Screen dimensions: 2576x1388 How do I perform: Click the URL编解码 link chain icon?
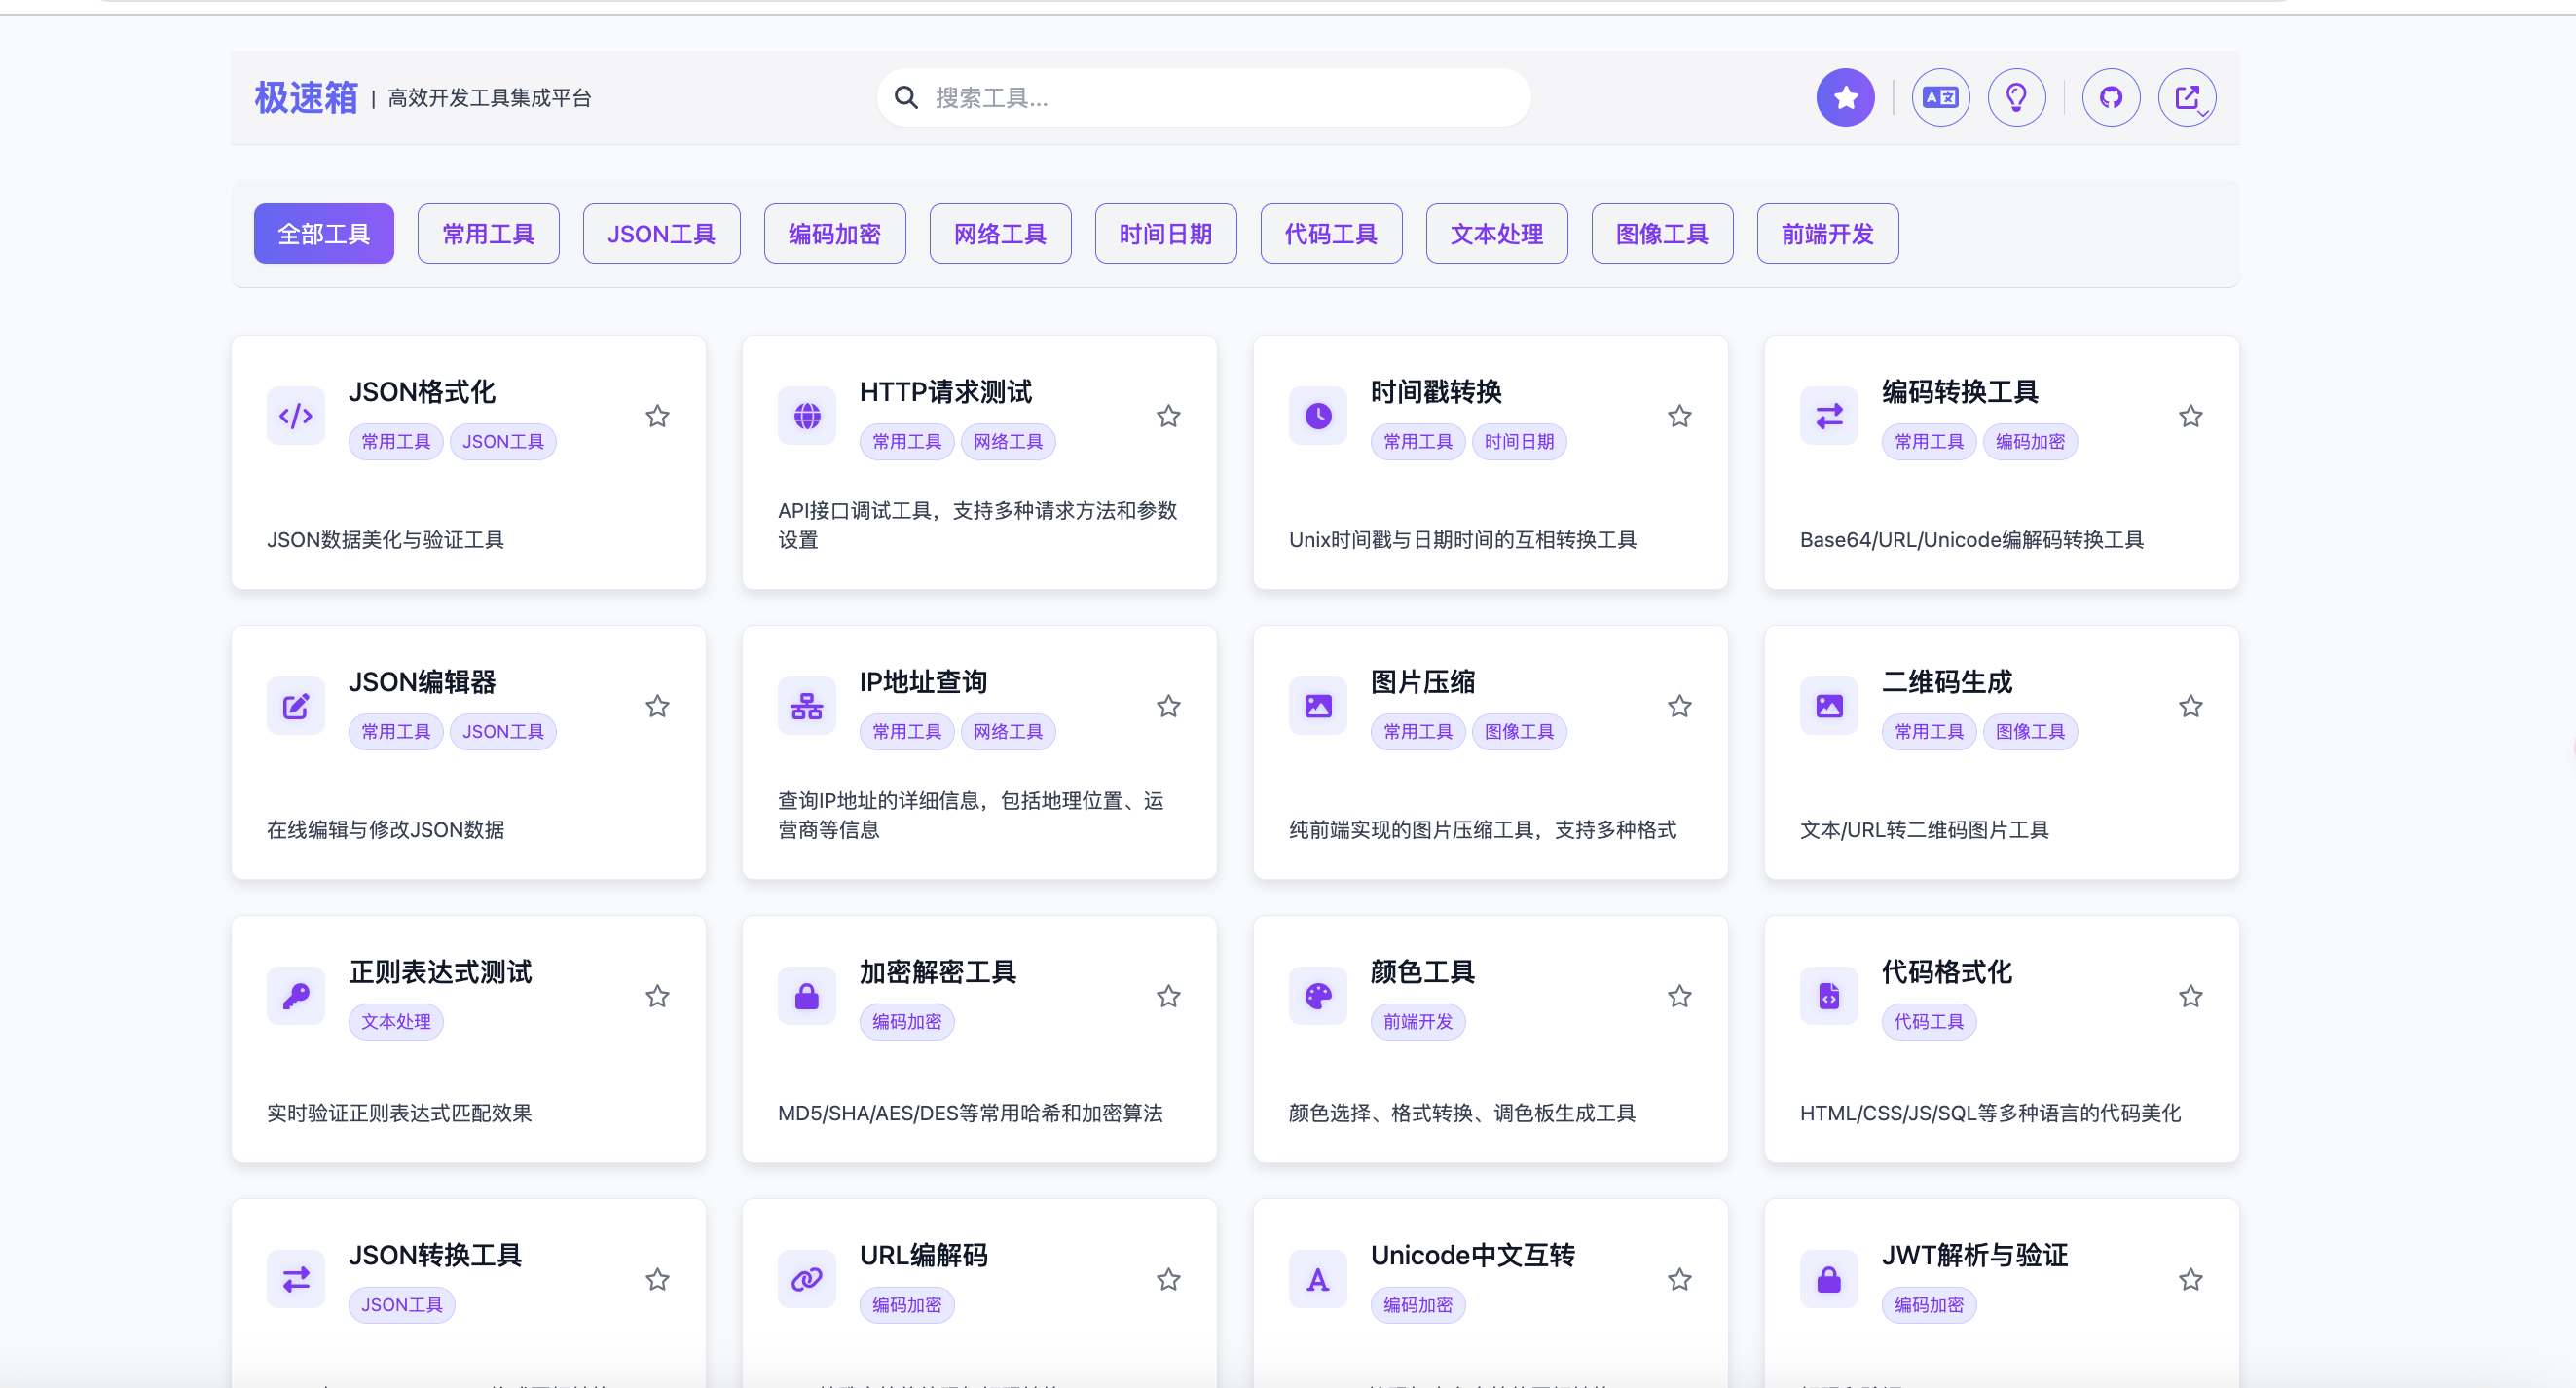[807, 1279]
